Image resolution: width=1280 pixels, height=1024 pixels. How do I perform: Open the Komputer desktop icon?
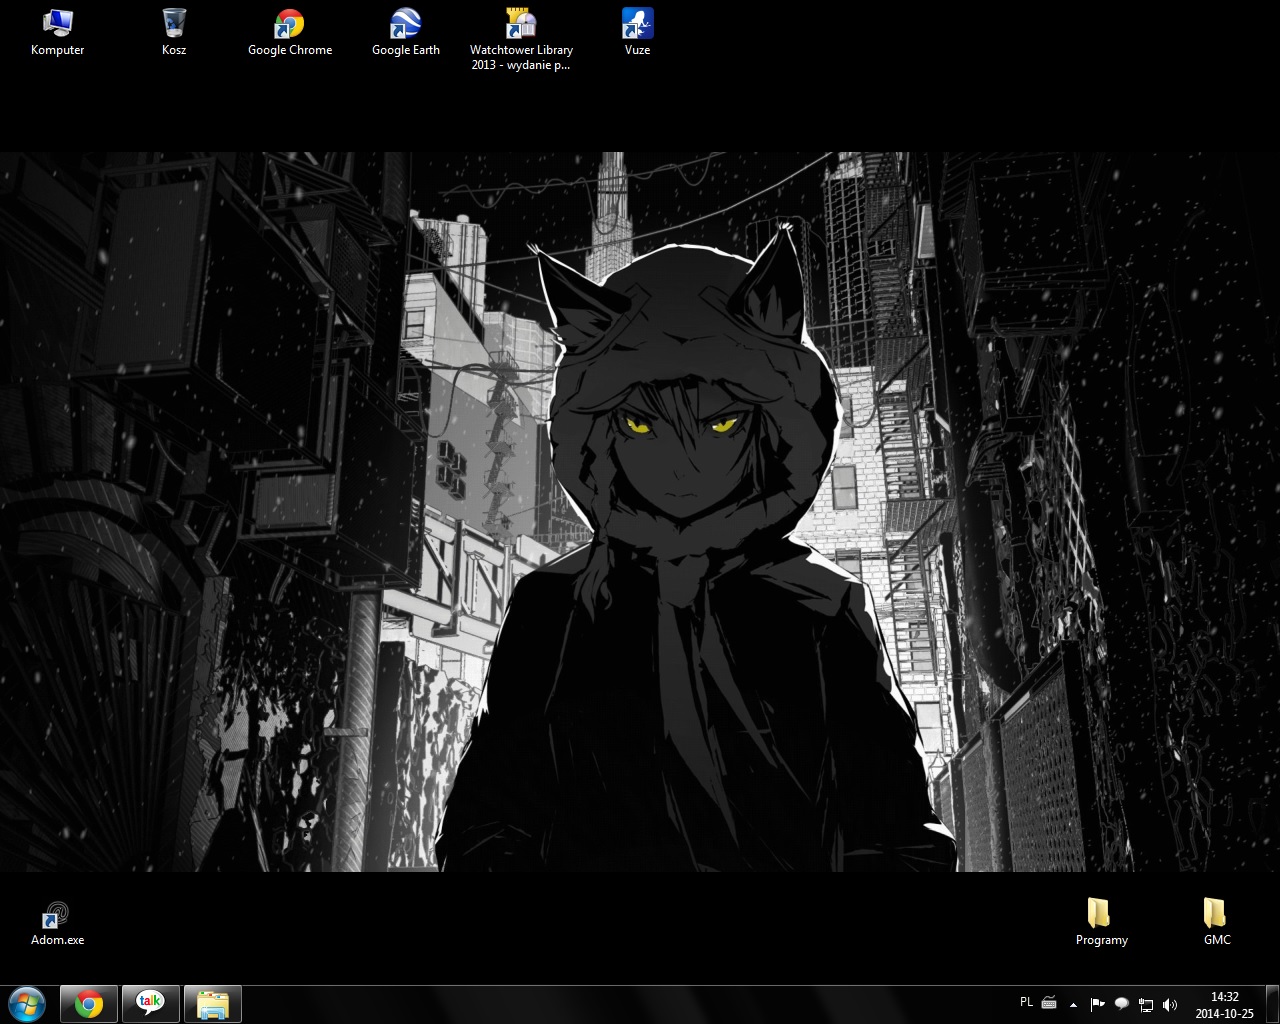(57, 31)
